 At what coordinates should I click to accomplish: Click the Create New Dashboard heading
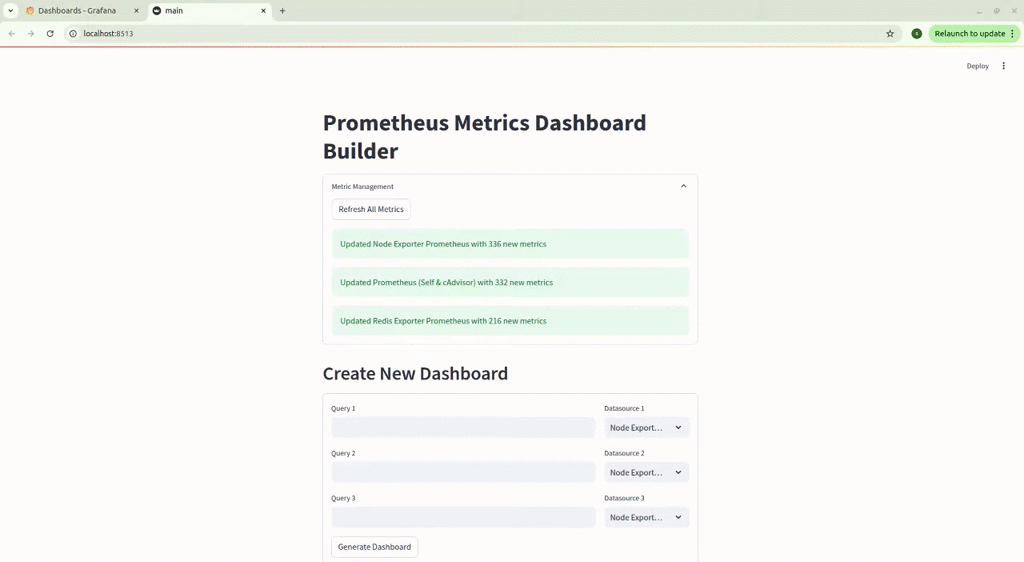click(x=415, y=373)
